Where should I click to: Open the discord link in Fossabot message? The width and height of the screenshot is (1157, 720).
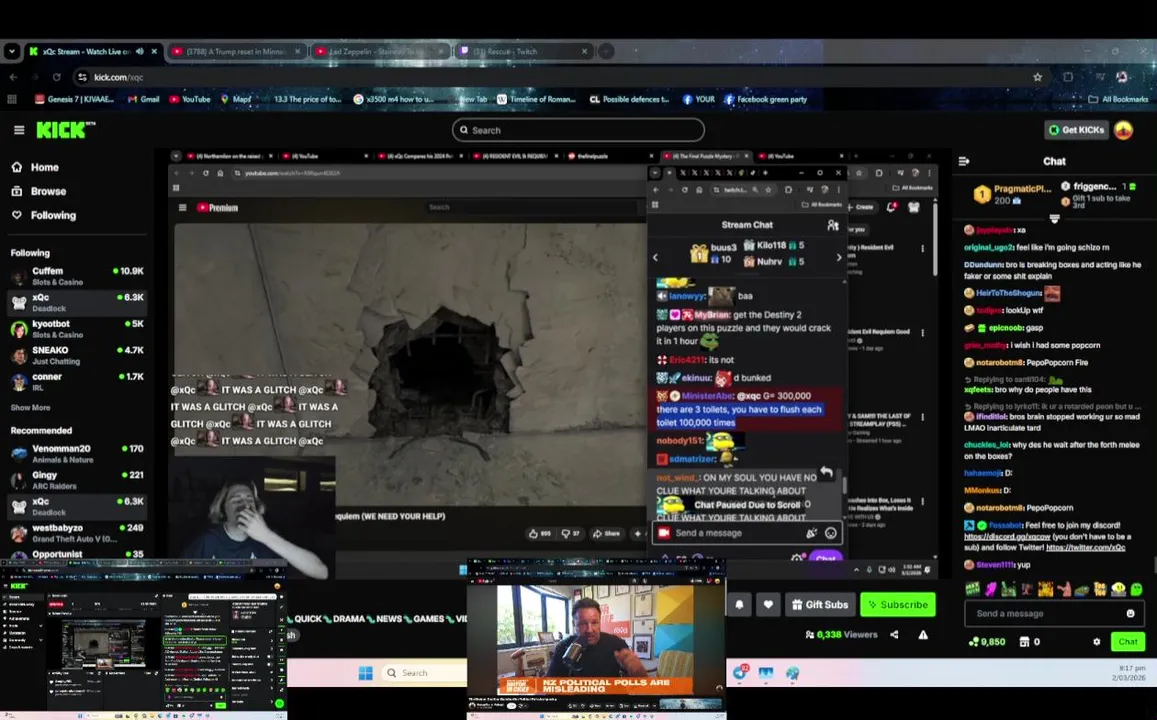tap(1006, 536)
